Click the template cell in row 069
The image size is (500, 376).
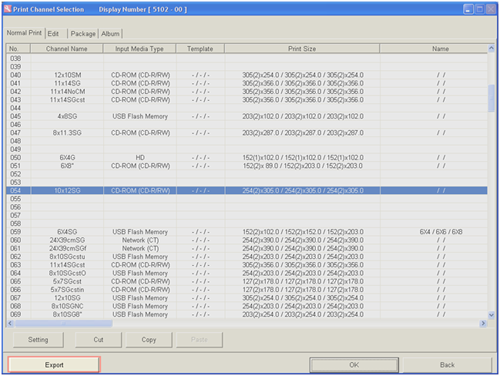pos(200,314)
